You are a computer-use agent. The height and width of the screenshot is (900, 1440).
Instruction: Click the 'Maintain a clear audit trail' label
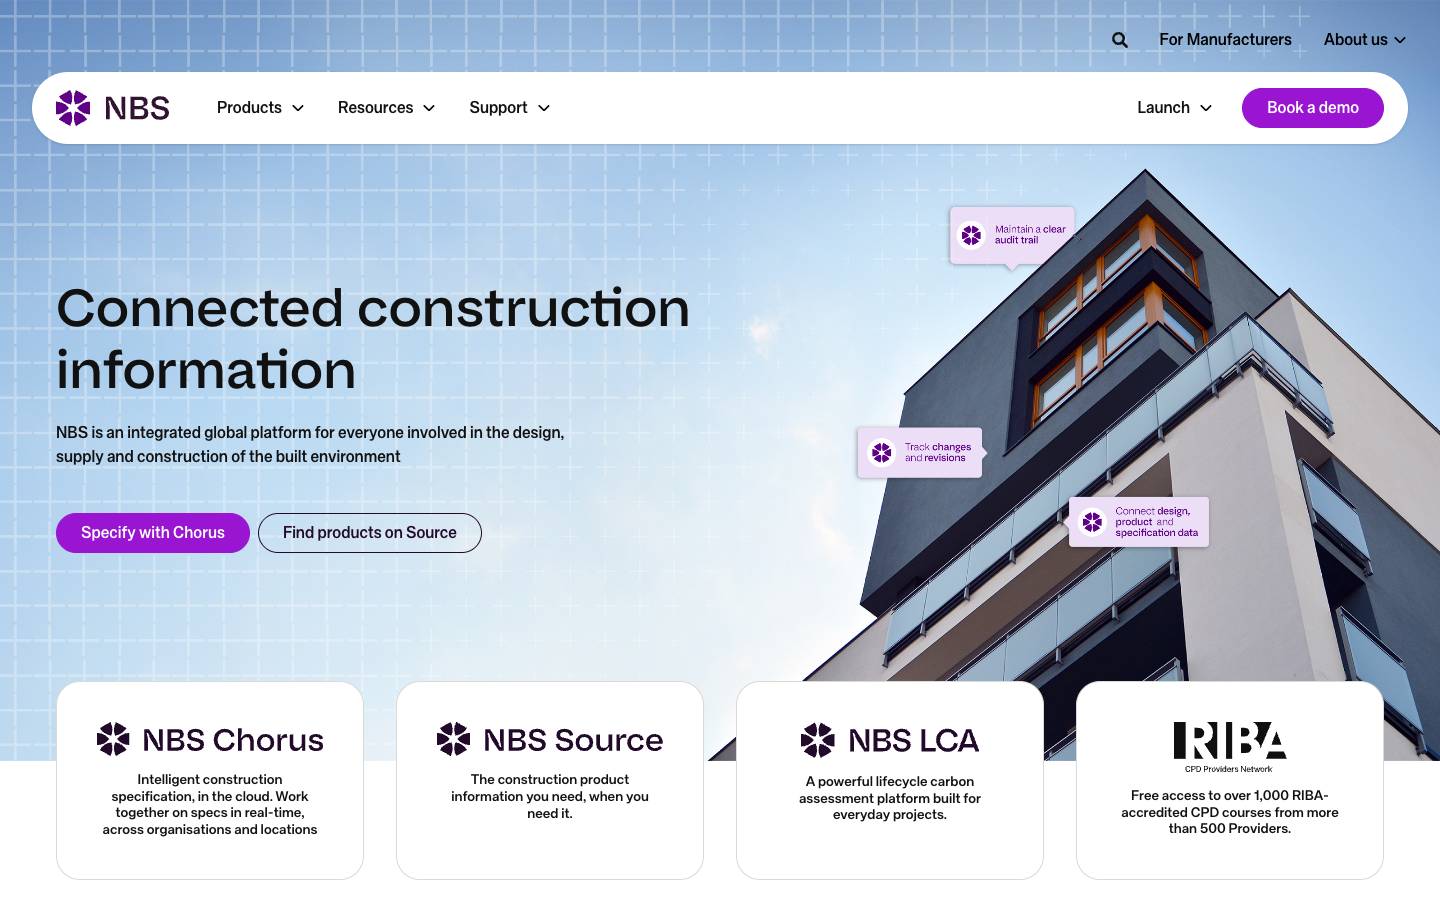point(1030,235)
